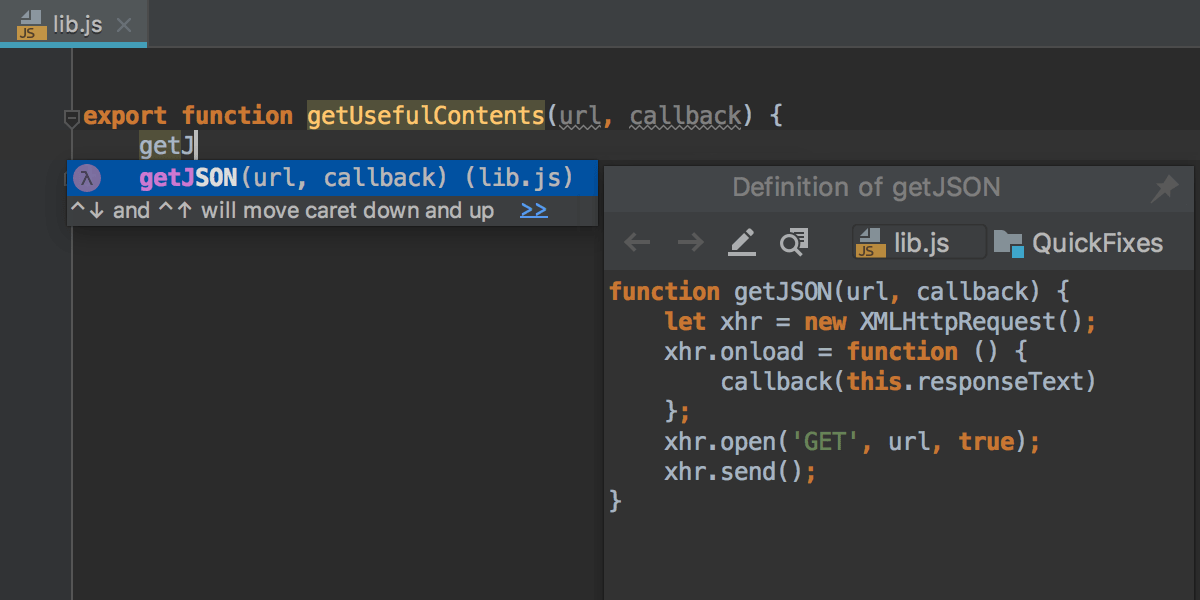Image resolution: width=1200 pixels, height=600 pixels.
Task: Click the Definition of getJSON title bar
Action: 866,187
